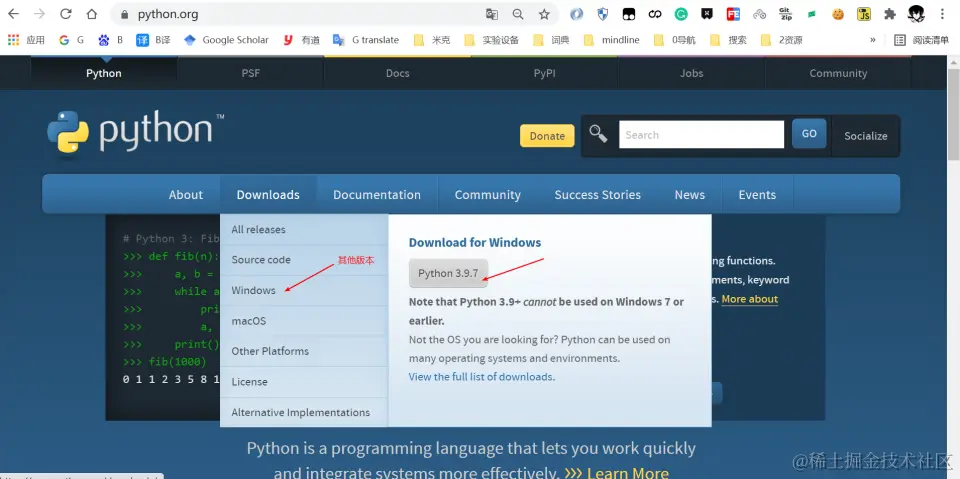Select Windows in Downloads menu
Image resolution: width=960 pixels, height=479 pixels.
click(304, 290)
